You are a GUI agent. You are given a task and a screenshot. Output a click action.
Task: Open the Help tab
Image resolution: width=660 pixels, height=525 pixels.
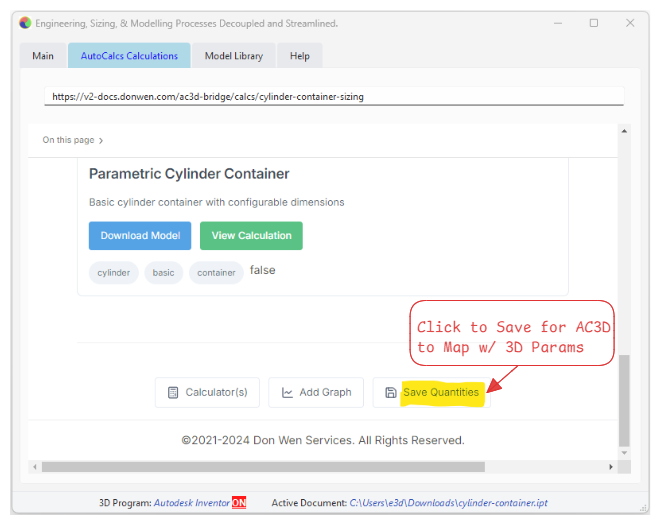point(300,56)
